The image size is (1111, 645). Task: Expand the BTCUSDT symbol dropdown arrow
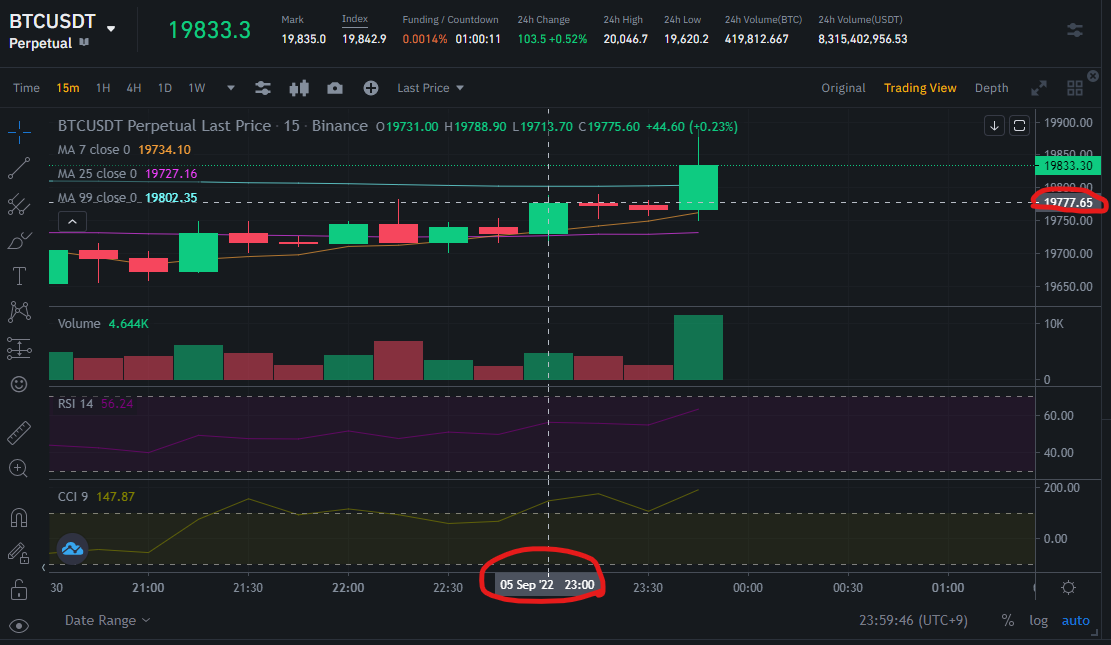pyautogui.click(x=111, y=28)
